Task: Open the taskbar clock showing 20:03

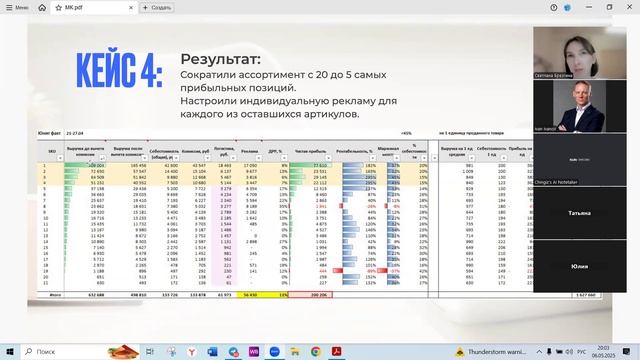Action: (x=603, y=351)
